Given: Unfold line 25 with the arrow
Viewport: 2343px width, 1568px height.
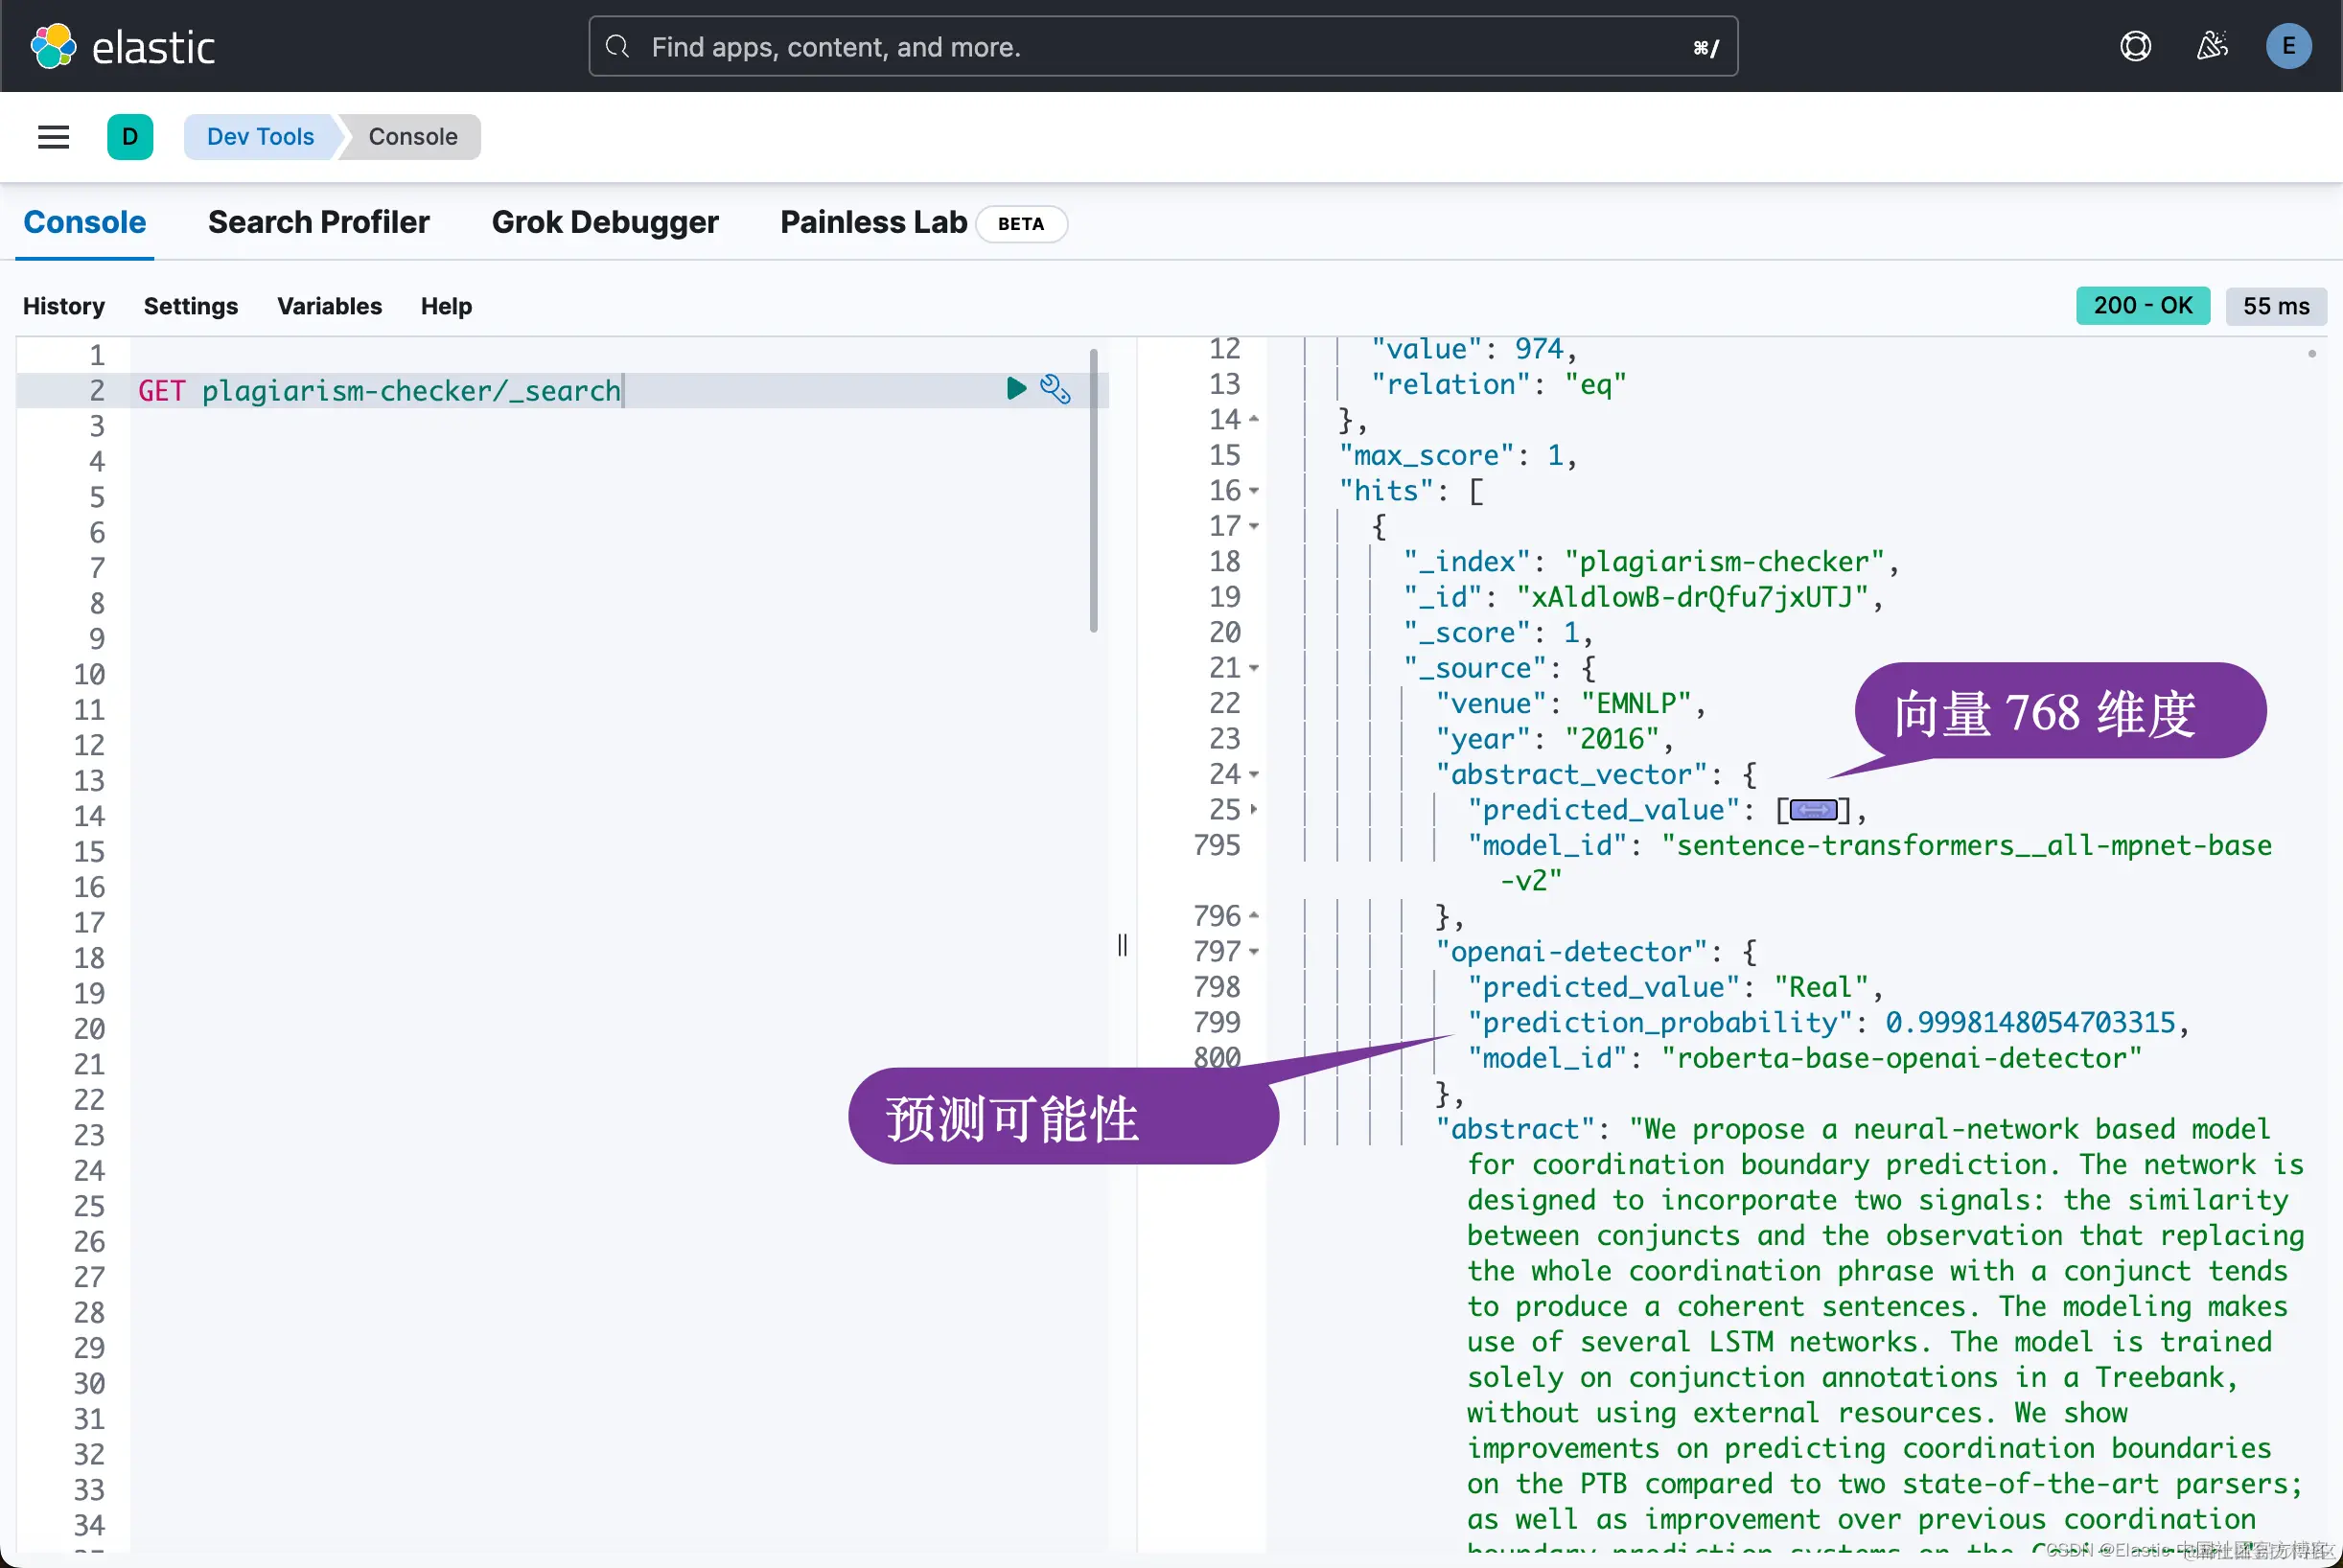Looking at the screenshot, I should tap(1254, 810).
